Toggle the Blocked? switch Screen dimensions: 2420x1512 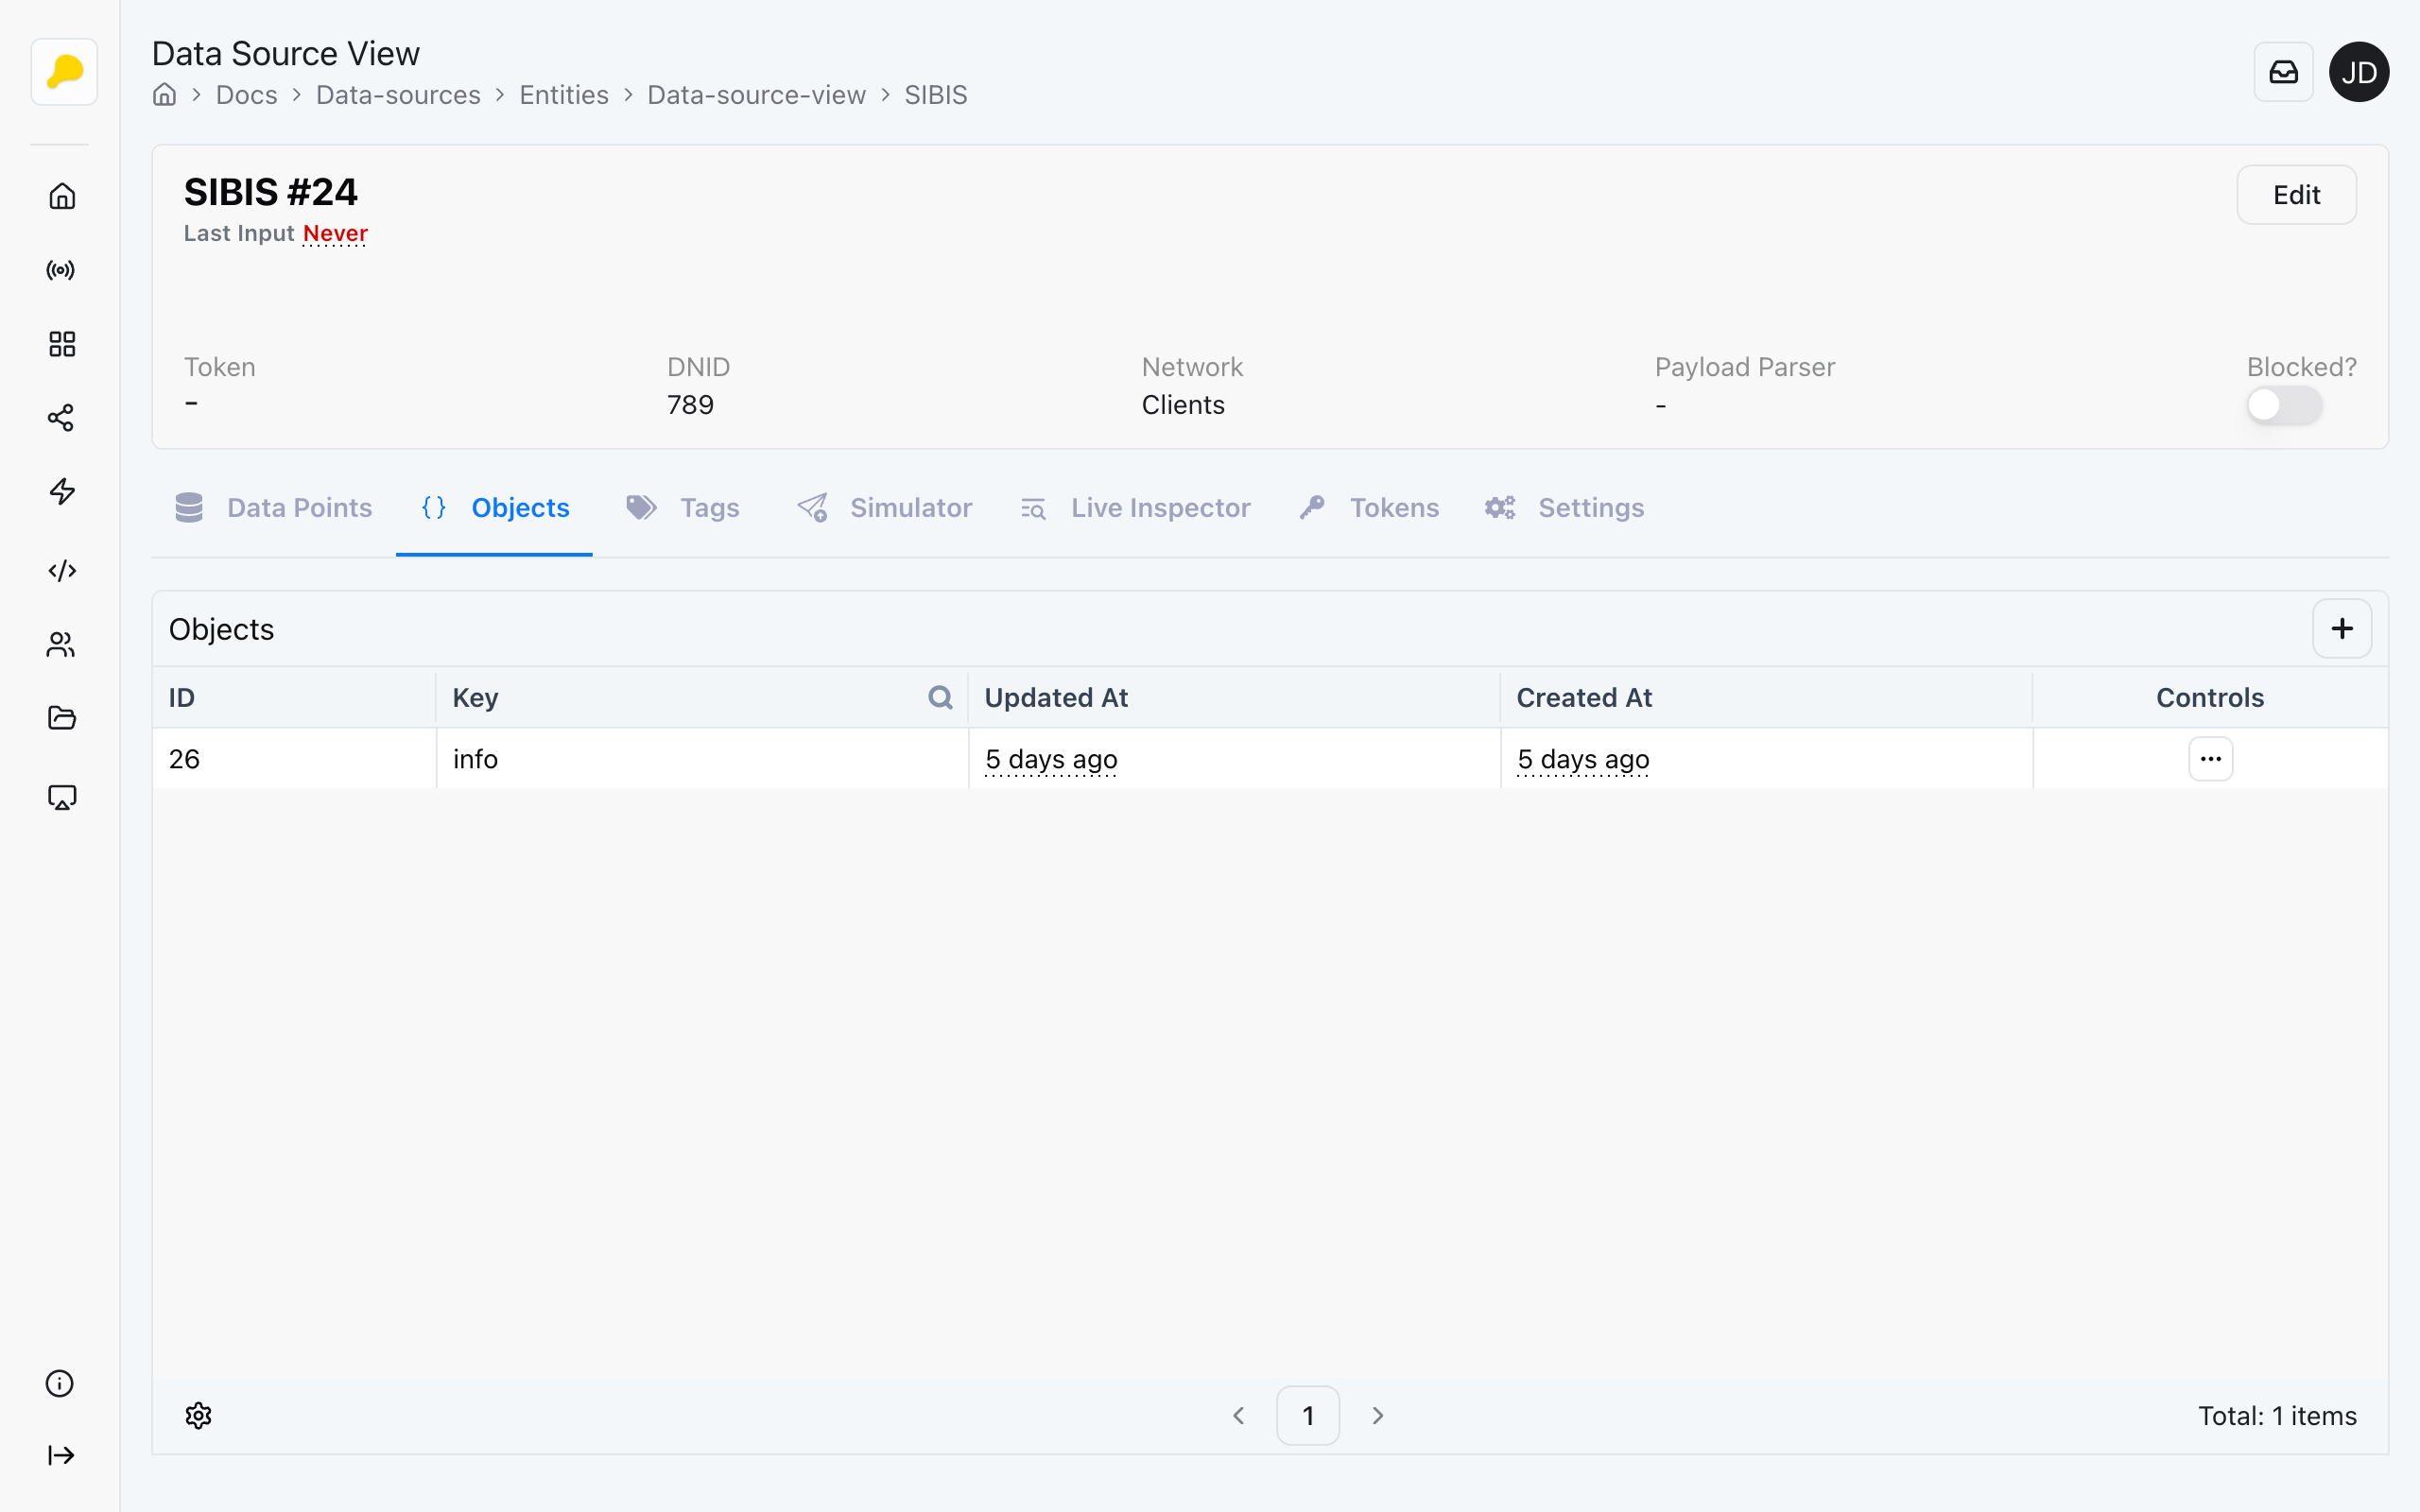pyautogui.click(x=2283, y=406)
